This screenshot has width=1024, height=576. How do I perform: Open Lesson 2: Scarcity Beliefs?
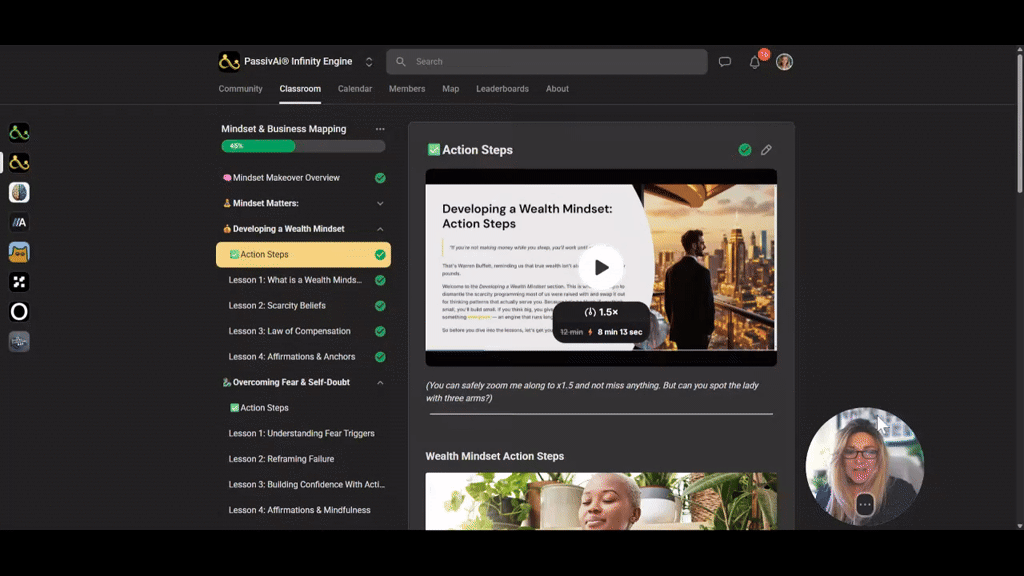tap(277, 306)
